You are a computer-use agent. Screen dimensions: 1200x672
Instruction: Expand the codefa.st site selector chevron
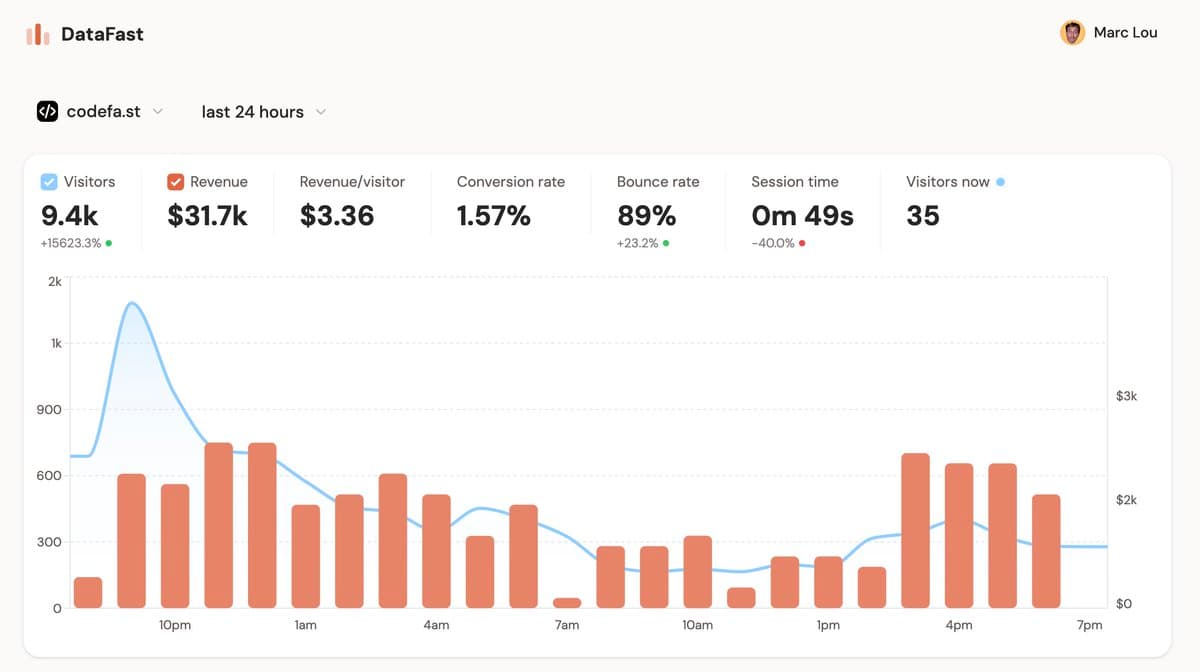[x=157, y=112]
